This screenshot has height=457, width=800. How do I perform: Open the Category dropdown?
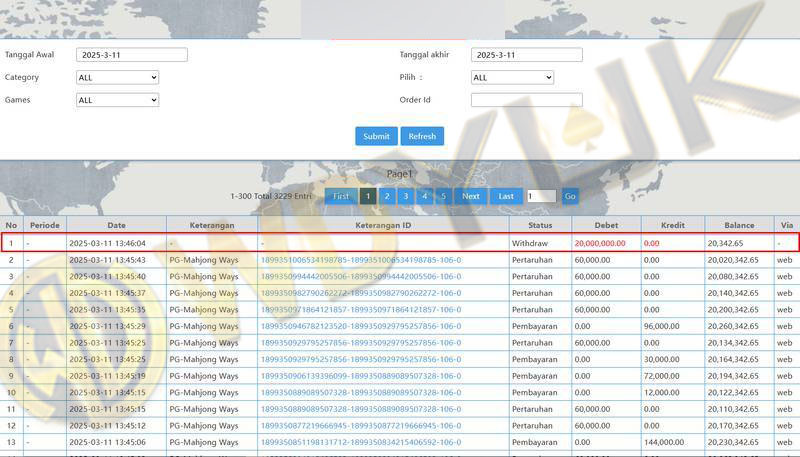point(117,78)
